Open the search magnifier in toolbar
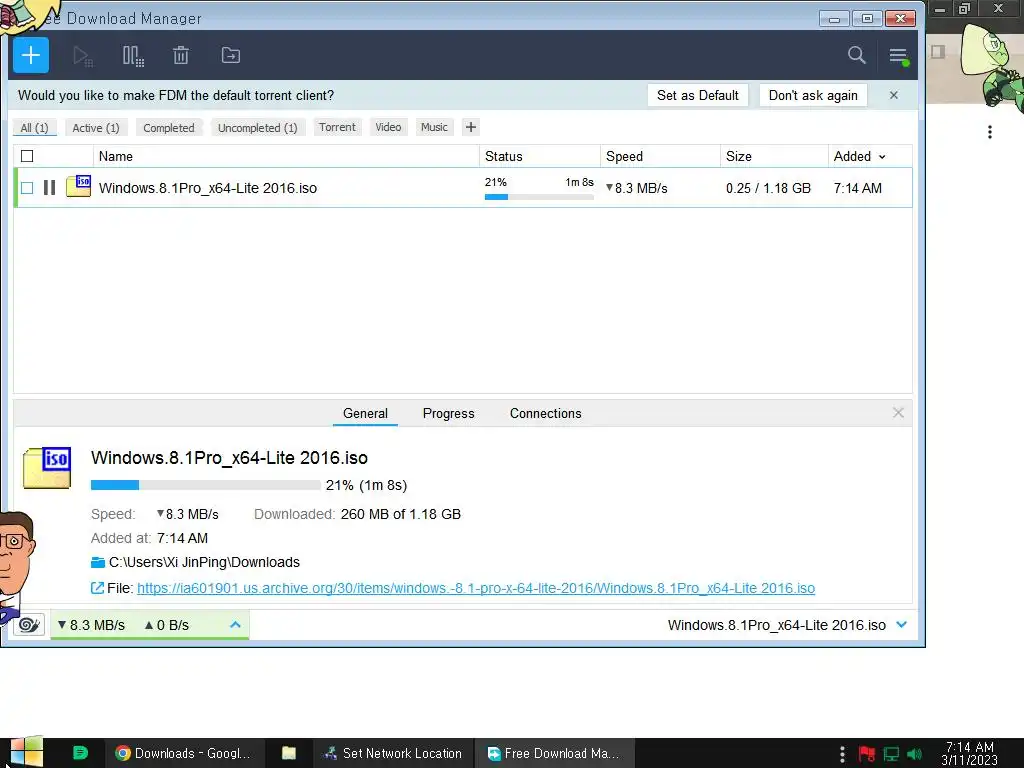The width and height of the screenshot is (1024, 768). coord(856,55)
